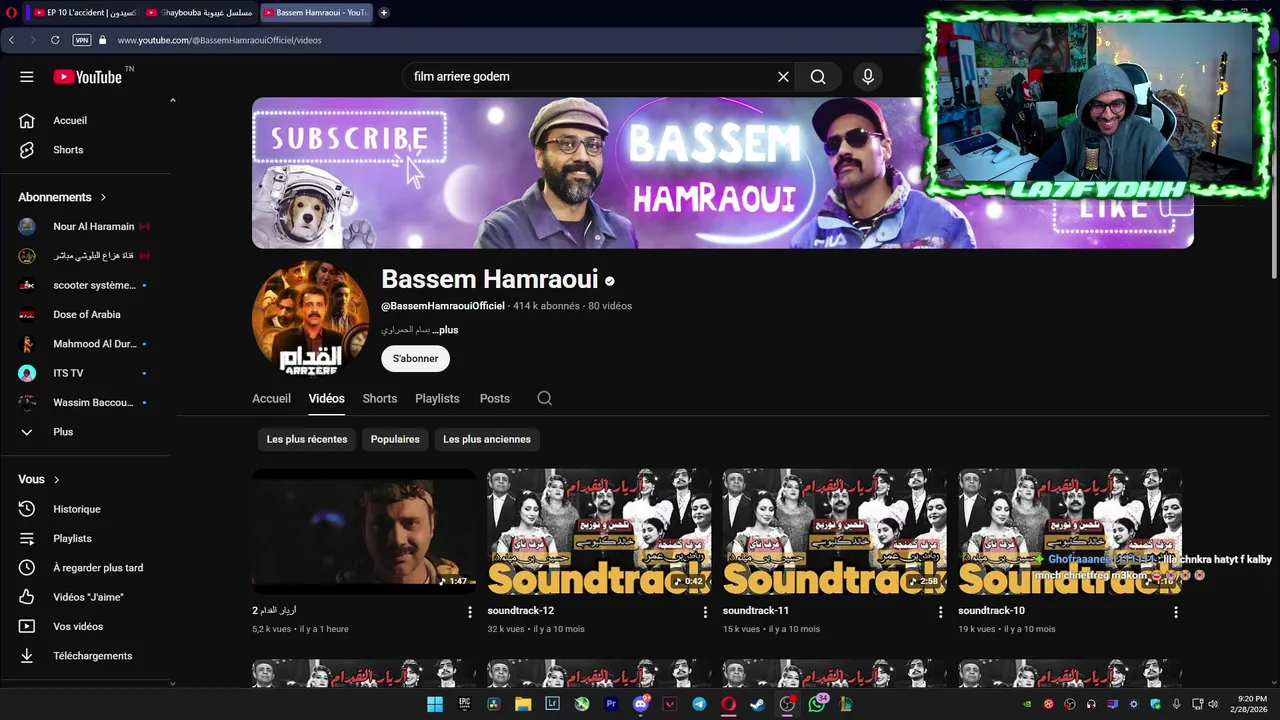Screen dimensions: 1280x720
Task: Open Telegram from the taskbar
Action: coord(699,704)
